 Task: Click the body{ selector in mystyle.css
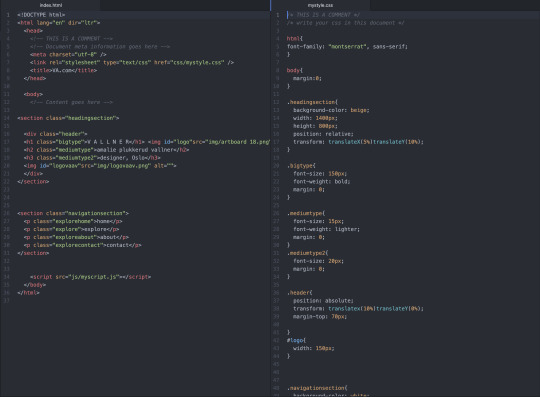tap(294, 70)
